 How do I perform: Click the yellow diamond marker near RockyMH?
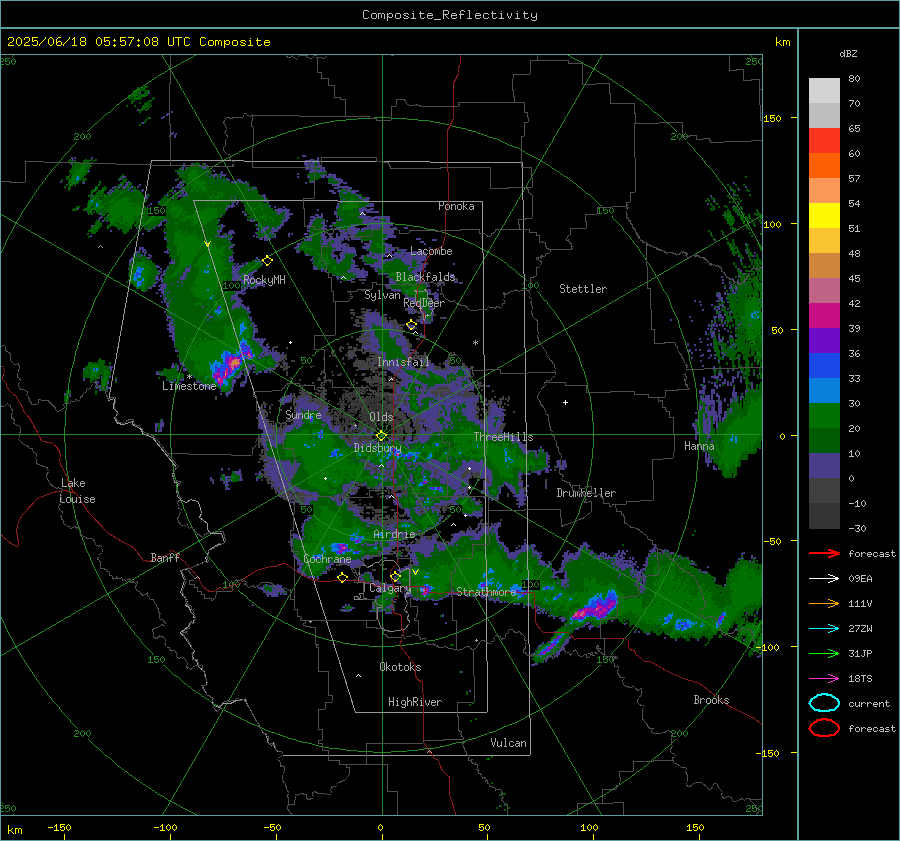pos(267,261)
